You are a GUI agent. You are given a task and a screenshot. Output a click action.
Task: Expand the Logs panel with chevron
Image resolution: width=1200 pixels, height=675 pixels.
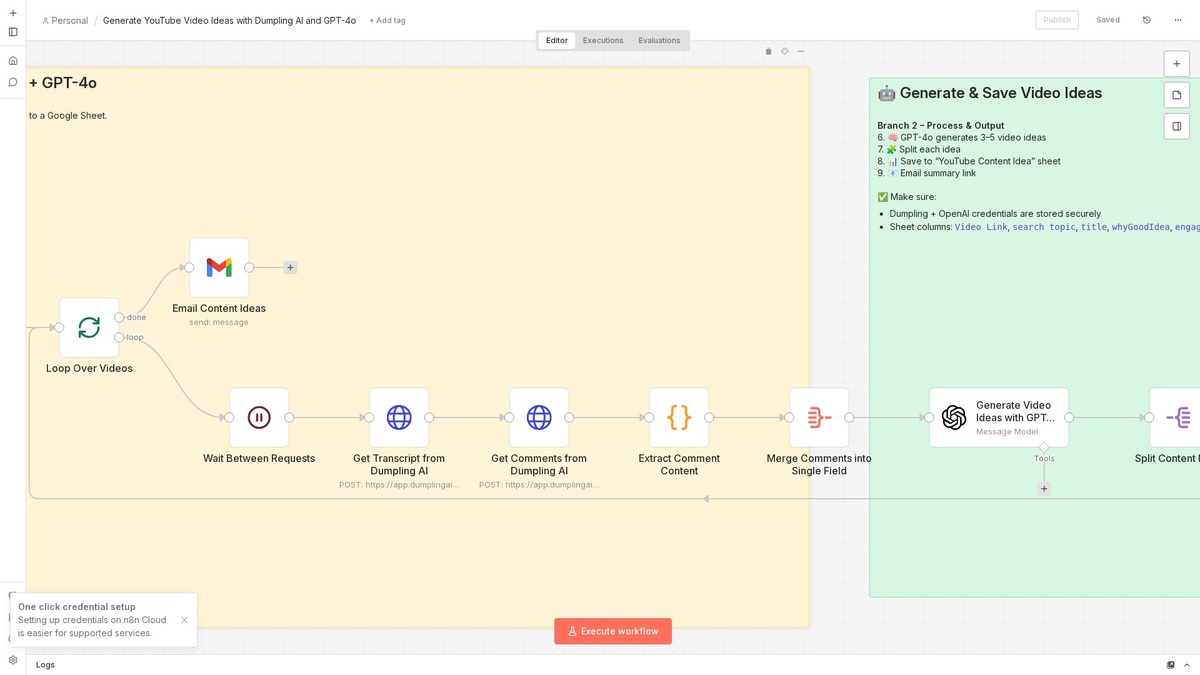pos(1187,665)
